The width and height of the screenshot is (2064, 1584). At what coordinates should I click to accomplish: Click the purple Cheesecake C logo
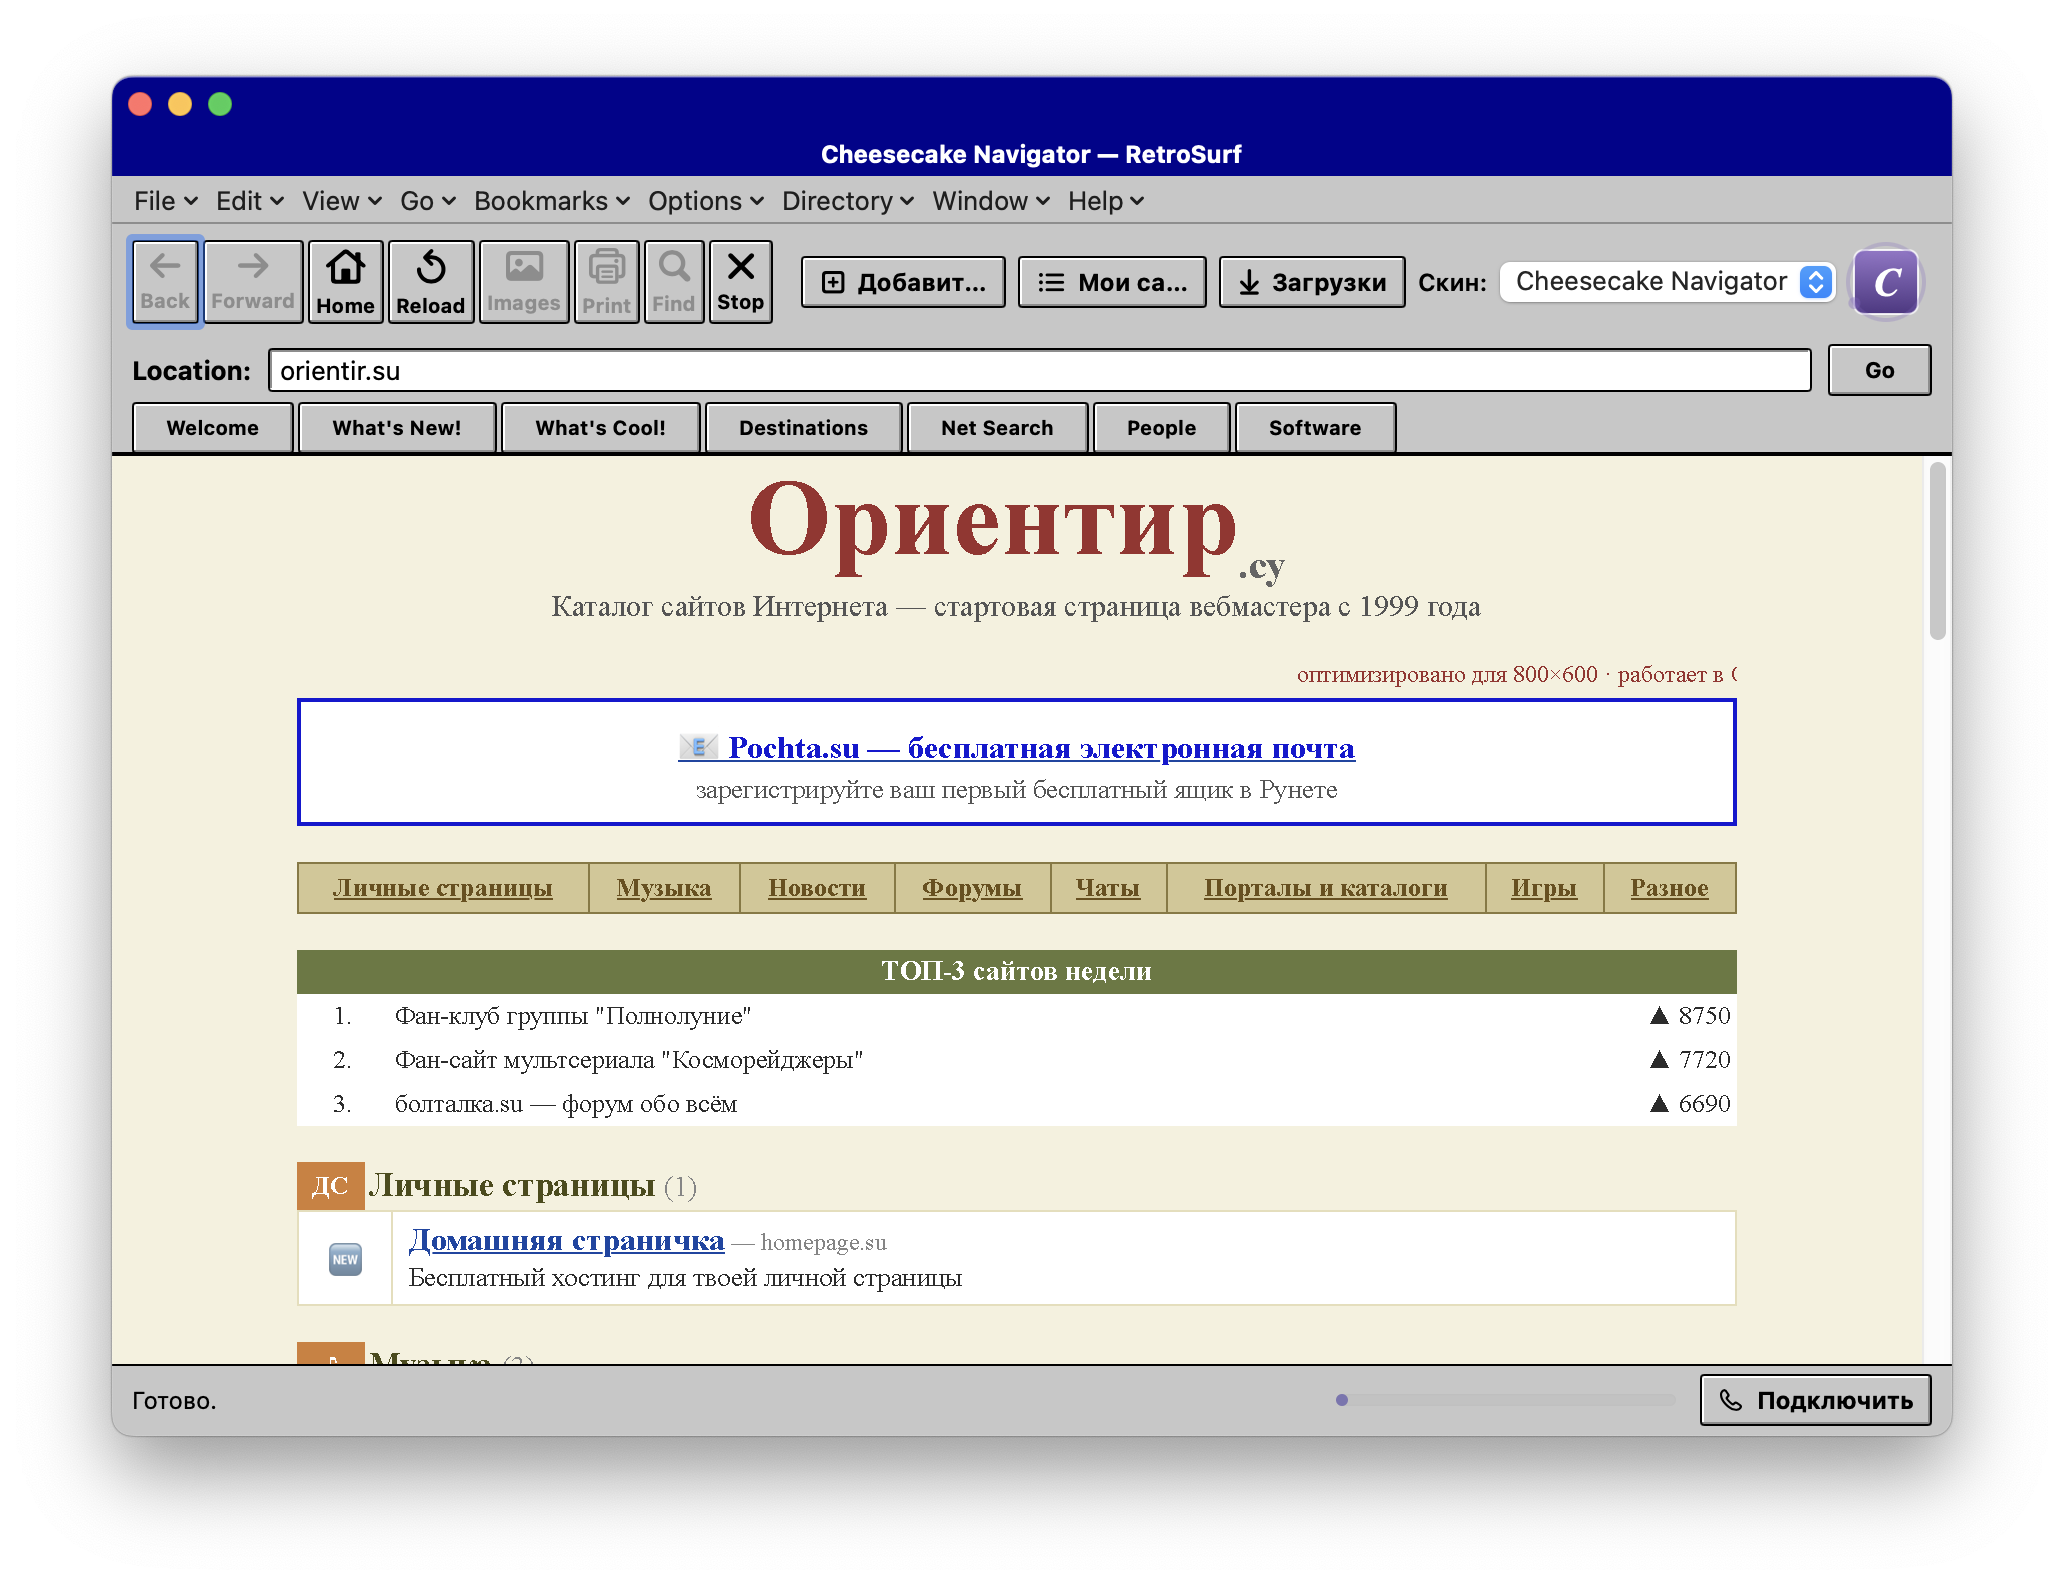1886,283
